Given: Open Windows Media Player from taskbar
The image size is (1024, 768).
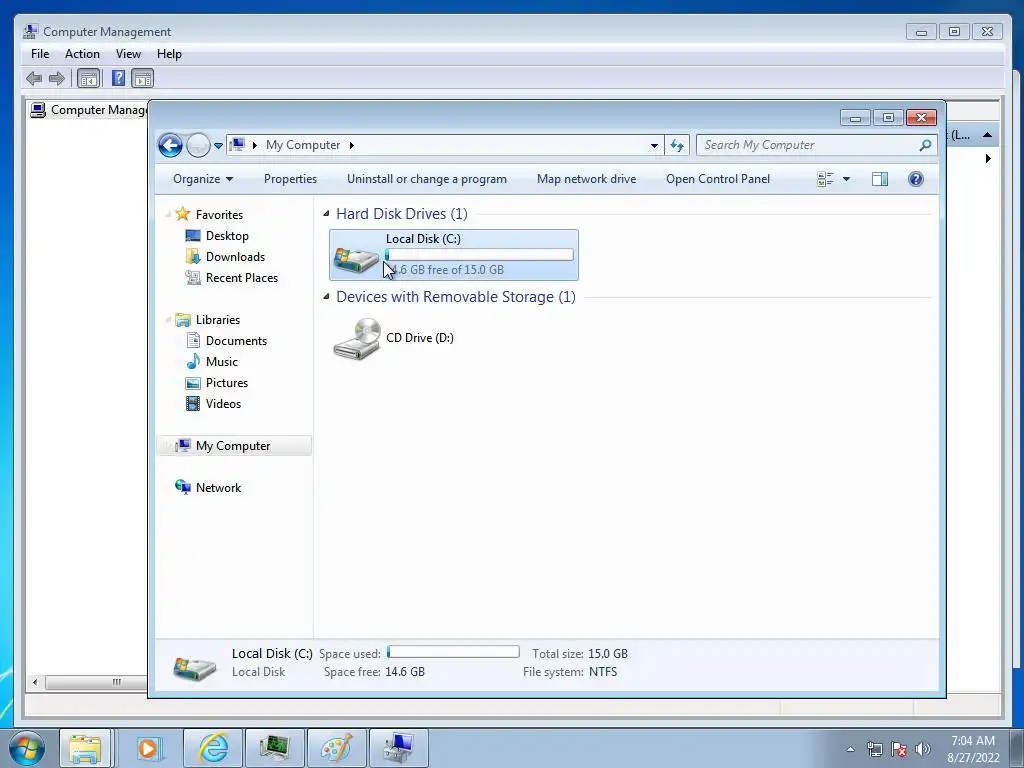Looking at the screenshot, I should (148, 748).
